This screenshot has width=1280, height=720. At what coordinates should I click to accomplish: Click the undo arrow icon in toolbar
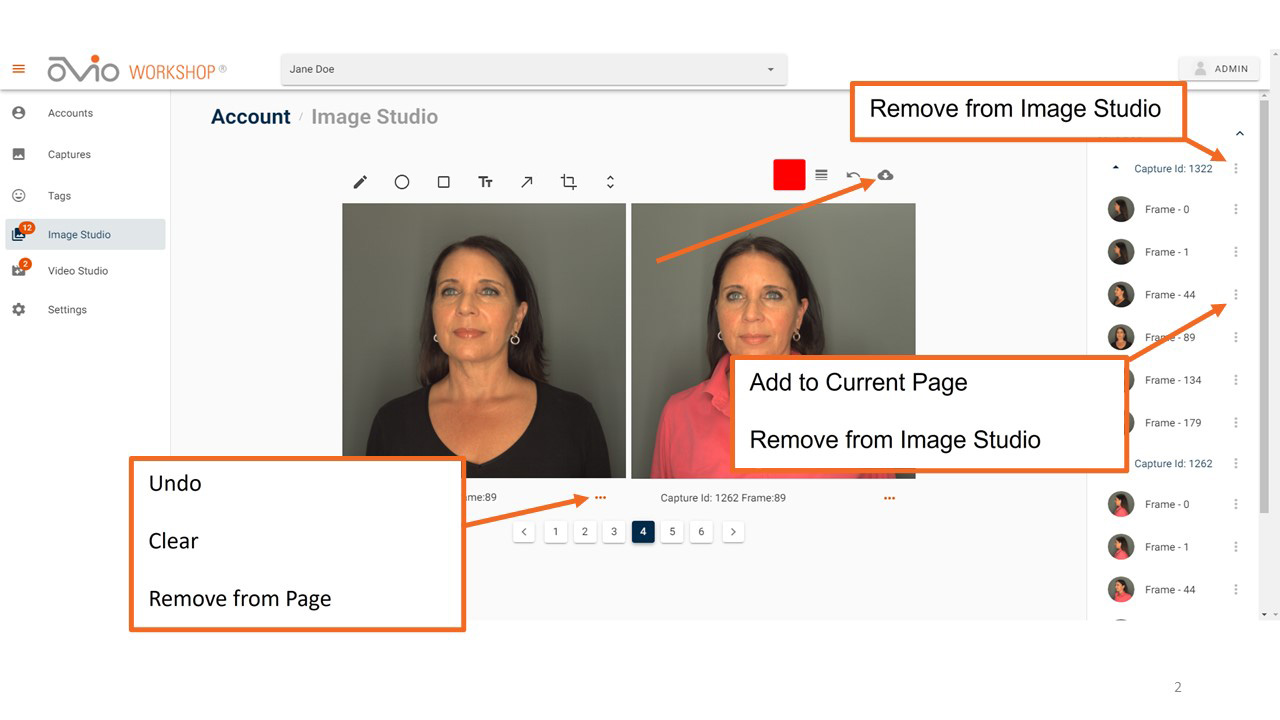(x=853, y=176)
